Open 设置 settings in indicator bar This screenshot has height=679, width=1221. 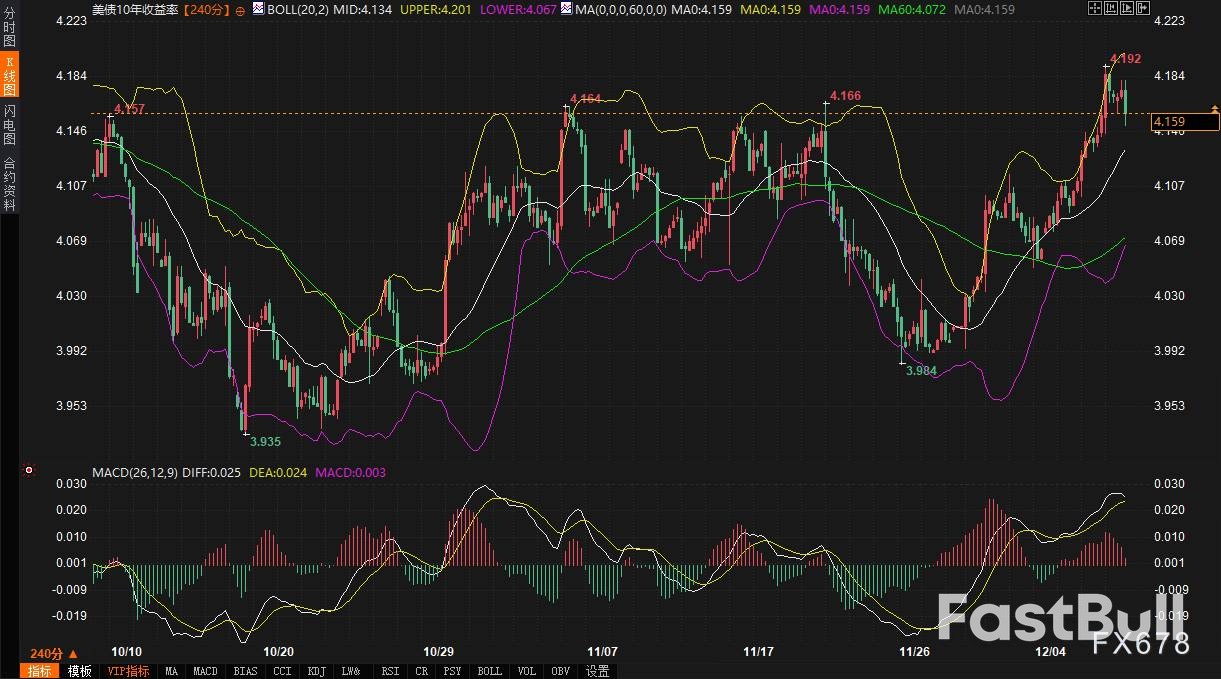tap(597, 671)
